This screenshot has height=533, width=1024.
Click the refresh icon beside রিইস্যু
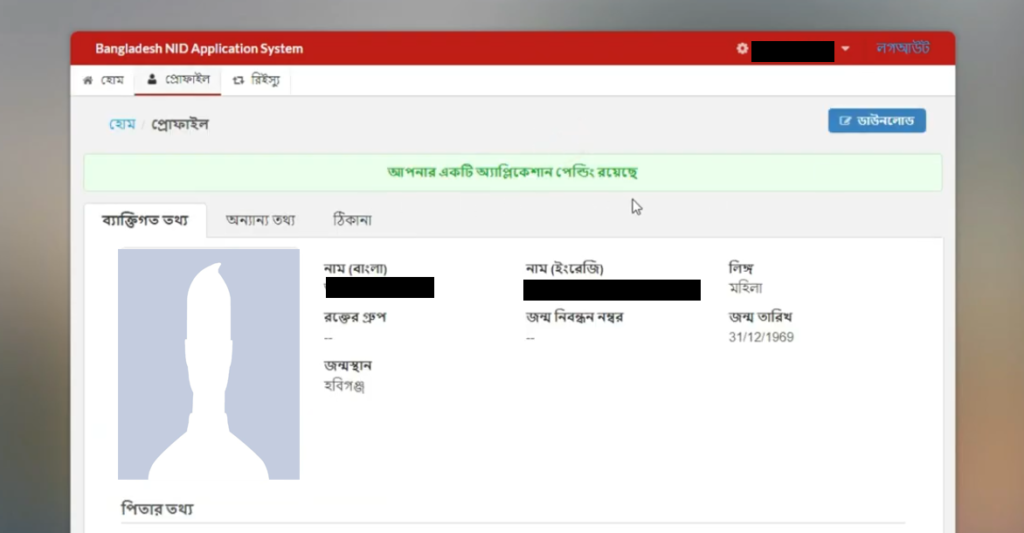tap(238, 80)
